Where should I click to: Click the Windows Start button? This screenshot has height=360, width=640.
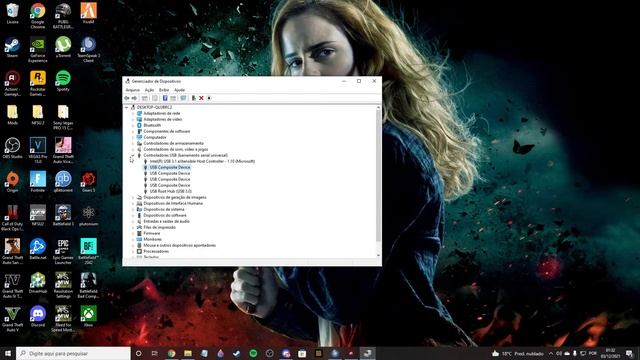click(x=8, y=353)
